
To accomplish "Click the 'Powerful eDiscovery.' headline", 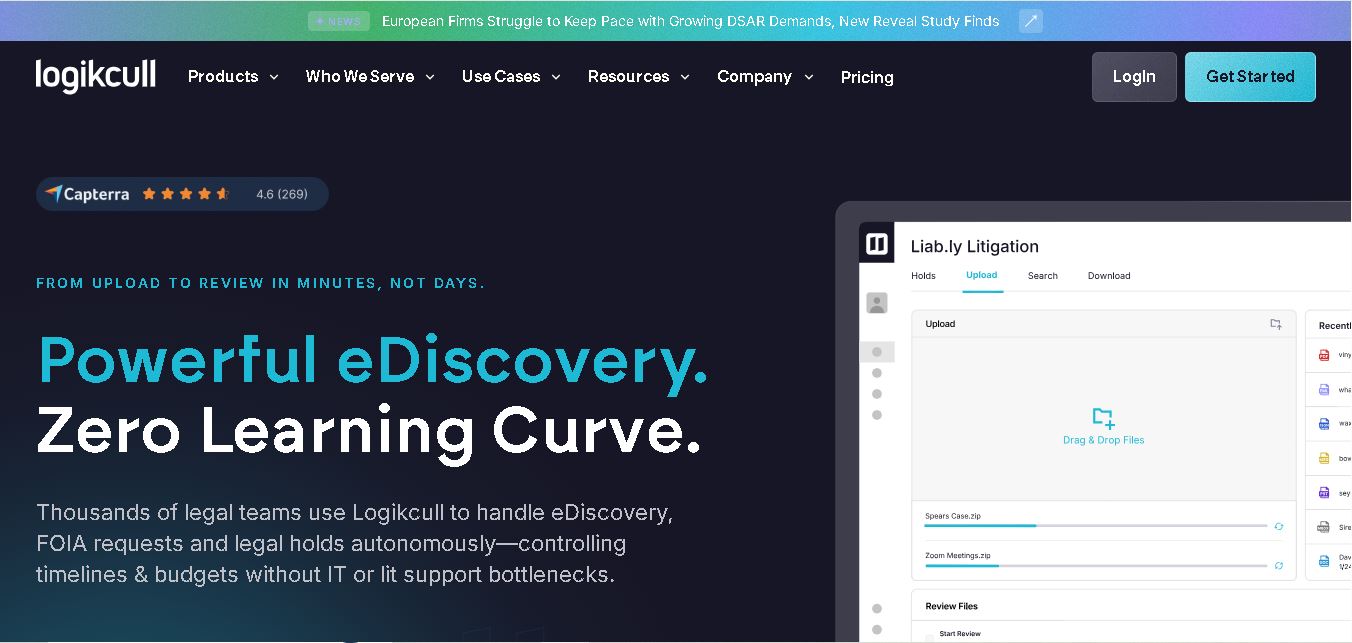I will pyautogui.click(x=373, y=361).
